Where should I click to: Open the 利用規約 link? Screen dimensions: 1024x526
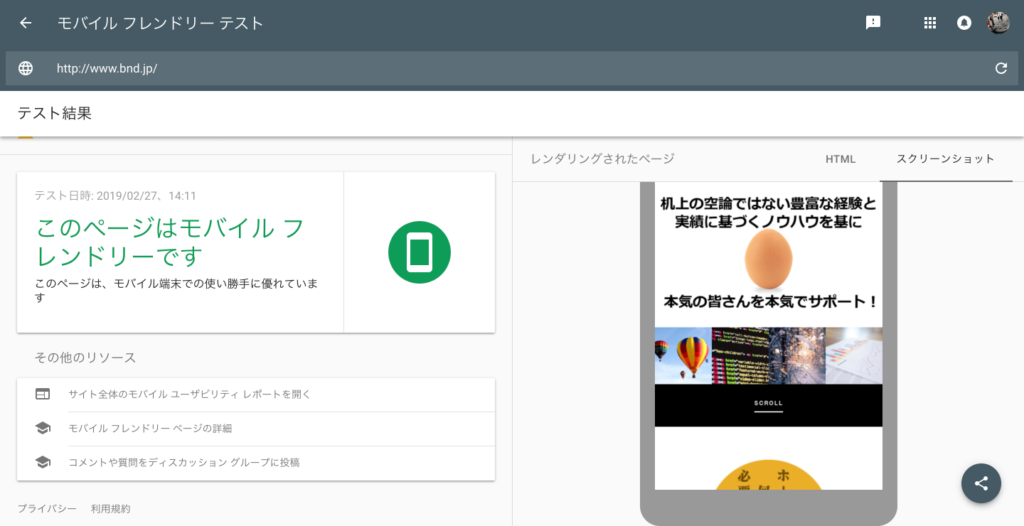pyautogui.click(x=110, y=508)
